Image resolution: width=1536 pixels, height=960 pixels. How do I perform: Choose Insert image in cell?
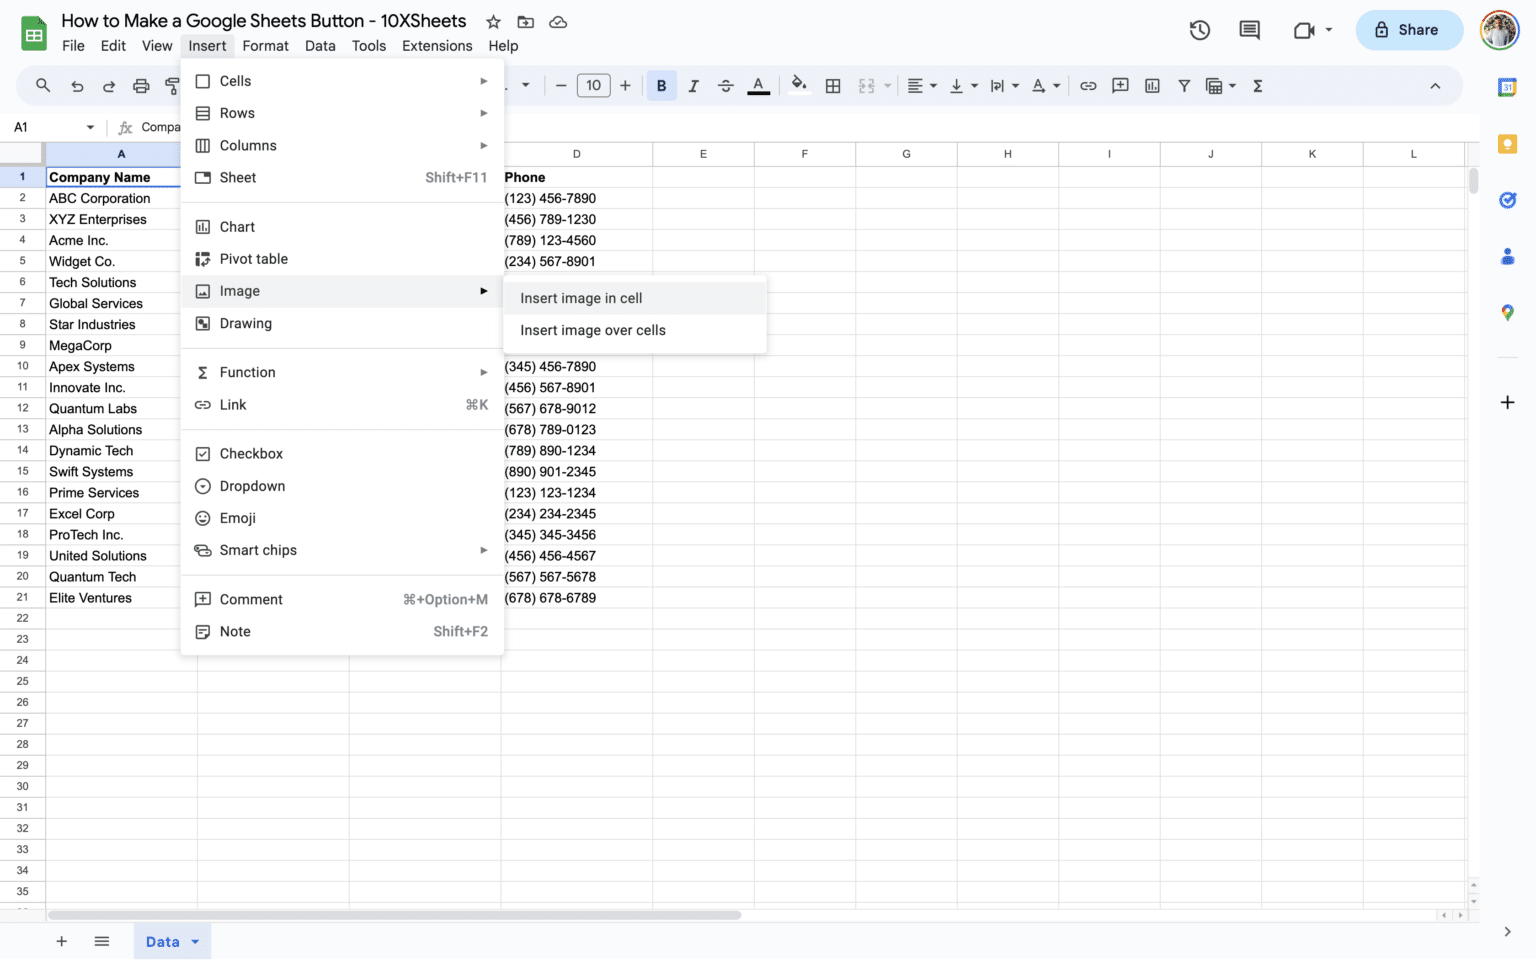click(x=581, y=297)
